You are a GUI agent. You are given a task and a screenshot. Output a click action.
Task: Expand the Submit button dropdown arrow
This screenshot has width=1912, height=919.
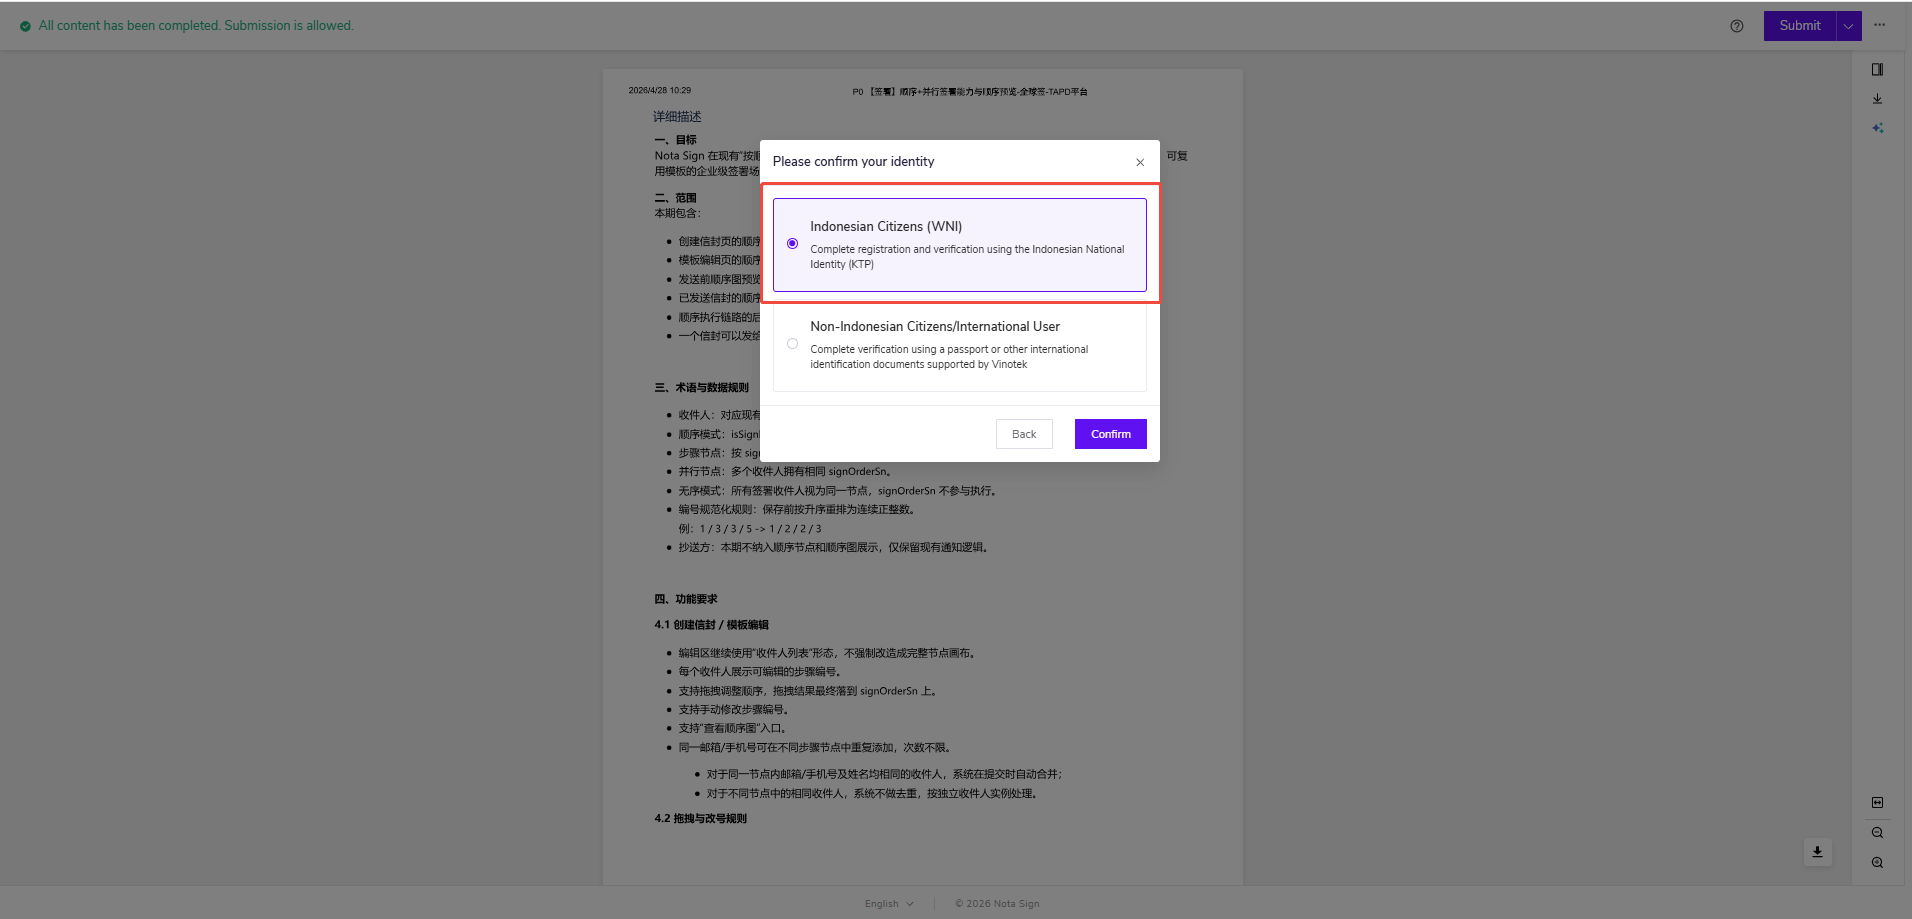click(1848, 26)
